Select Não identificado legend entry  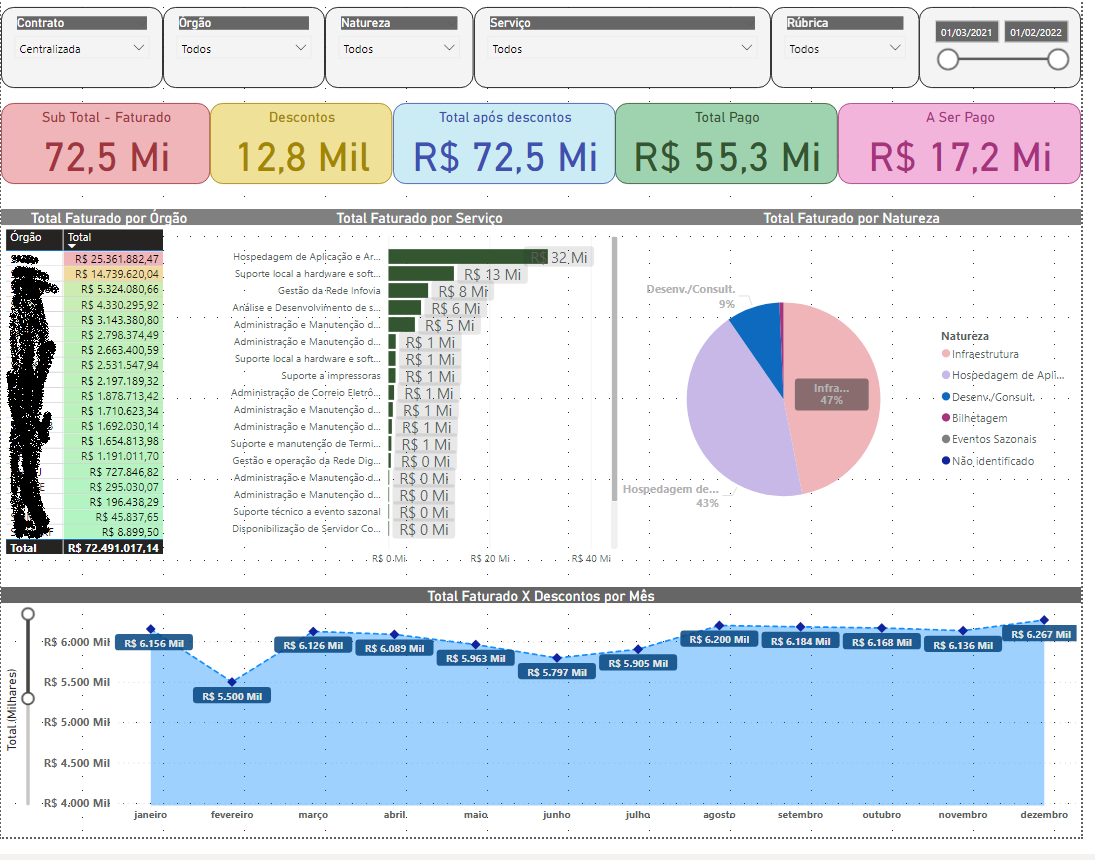(988, 461)
